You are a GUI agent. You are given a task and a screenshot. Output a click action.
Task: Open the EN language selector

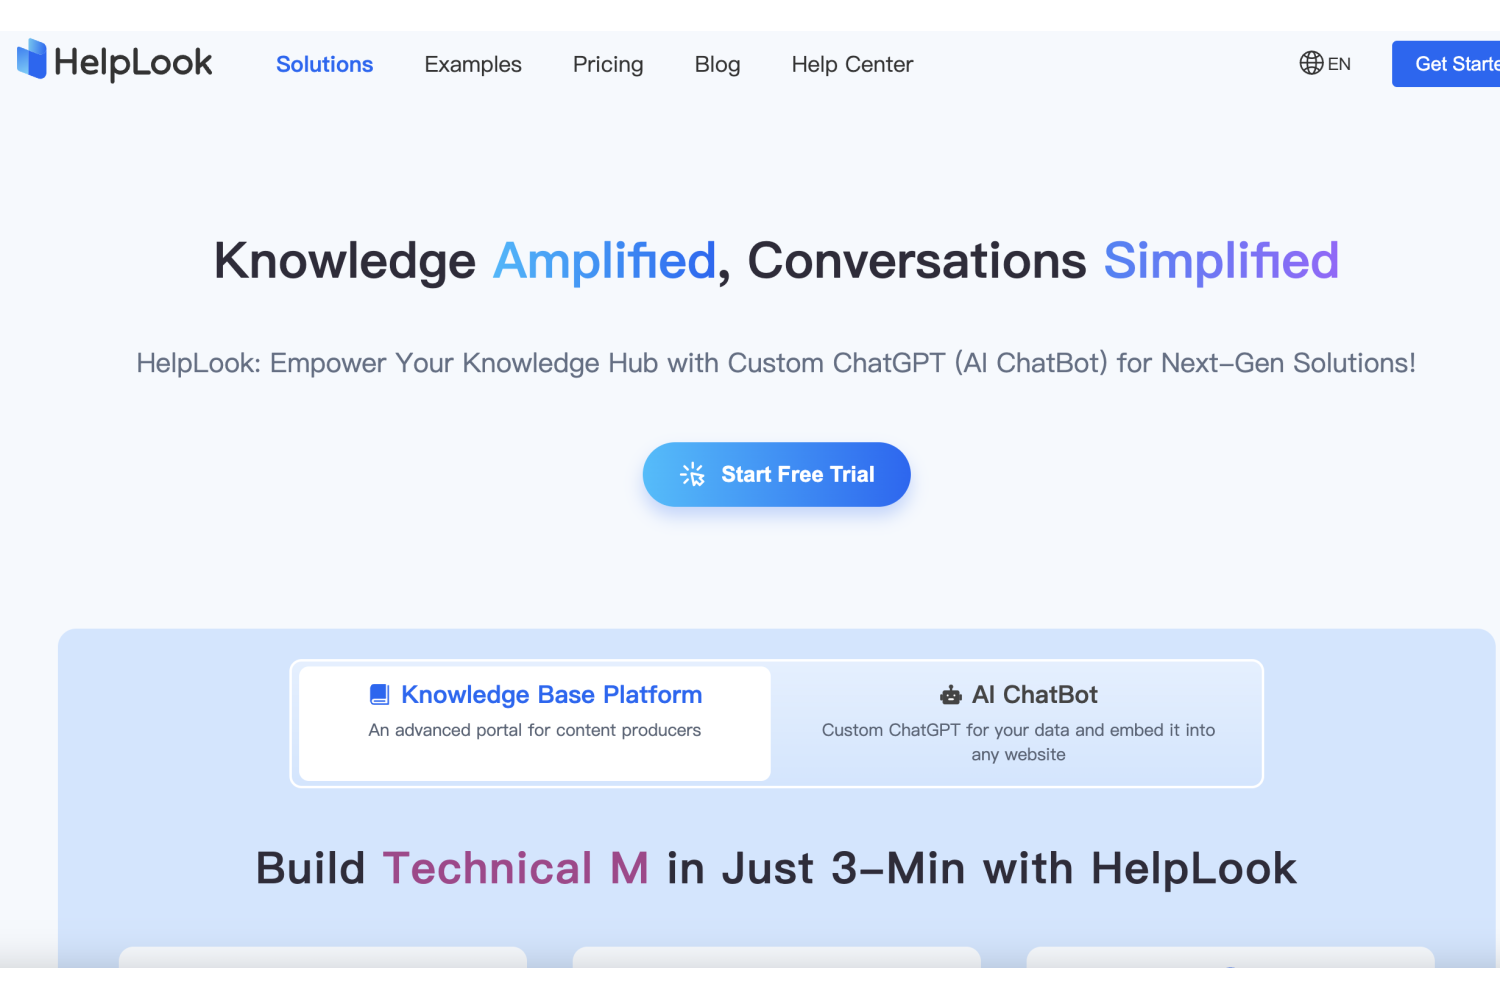(x=1339, y=64)
